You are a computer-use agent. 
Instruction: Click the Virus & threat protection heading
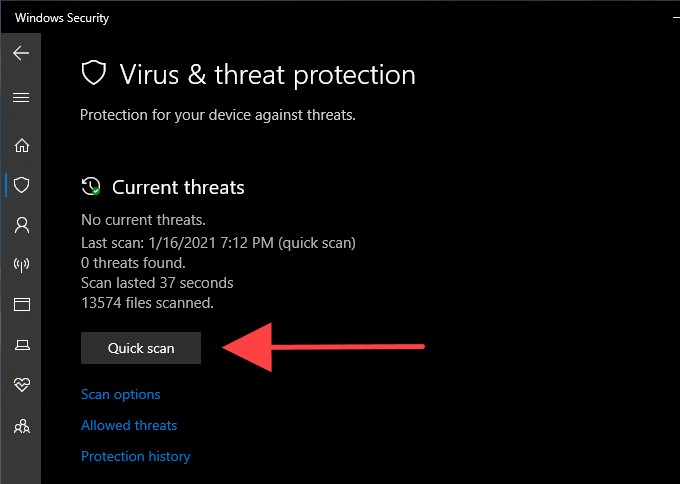267,74
